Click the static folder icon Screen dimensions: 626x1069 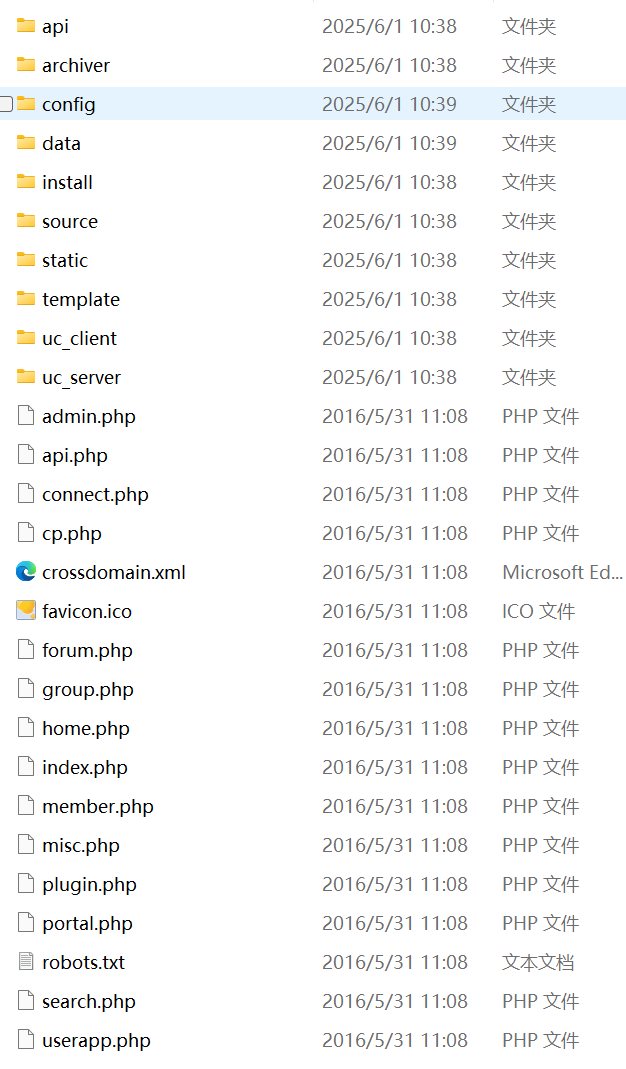(26, 260)
